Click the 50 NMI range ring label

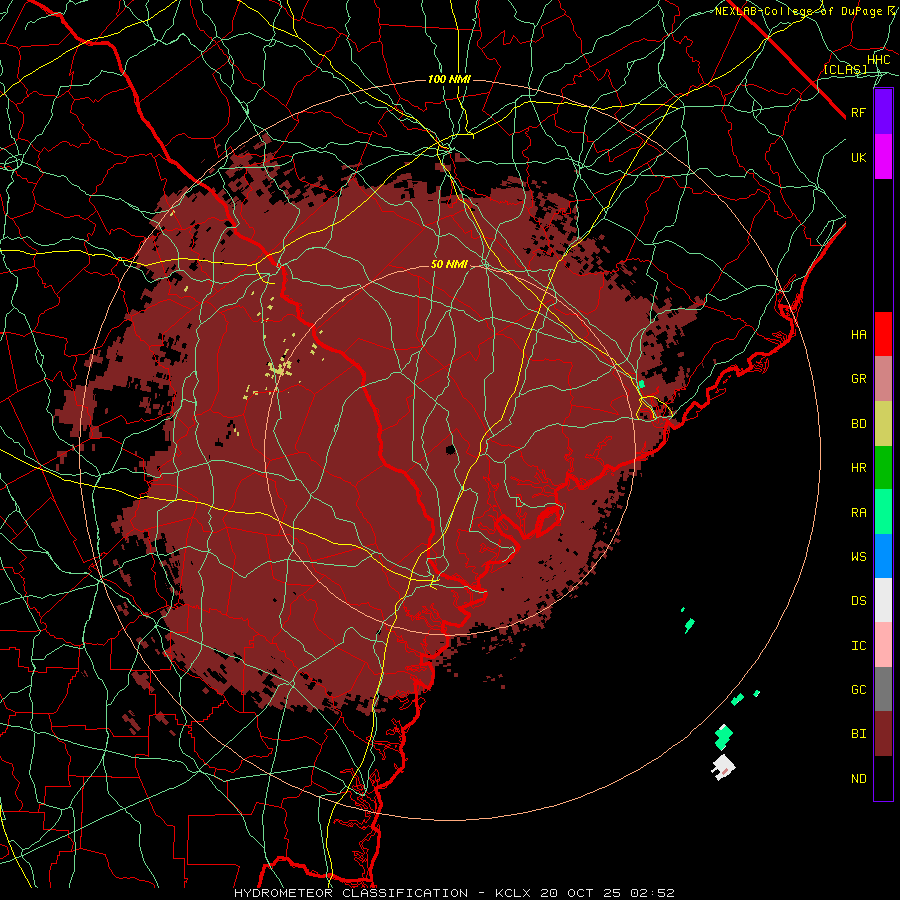coord(449,264)
